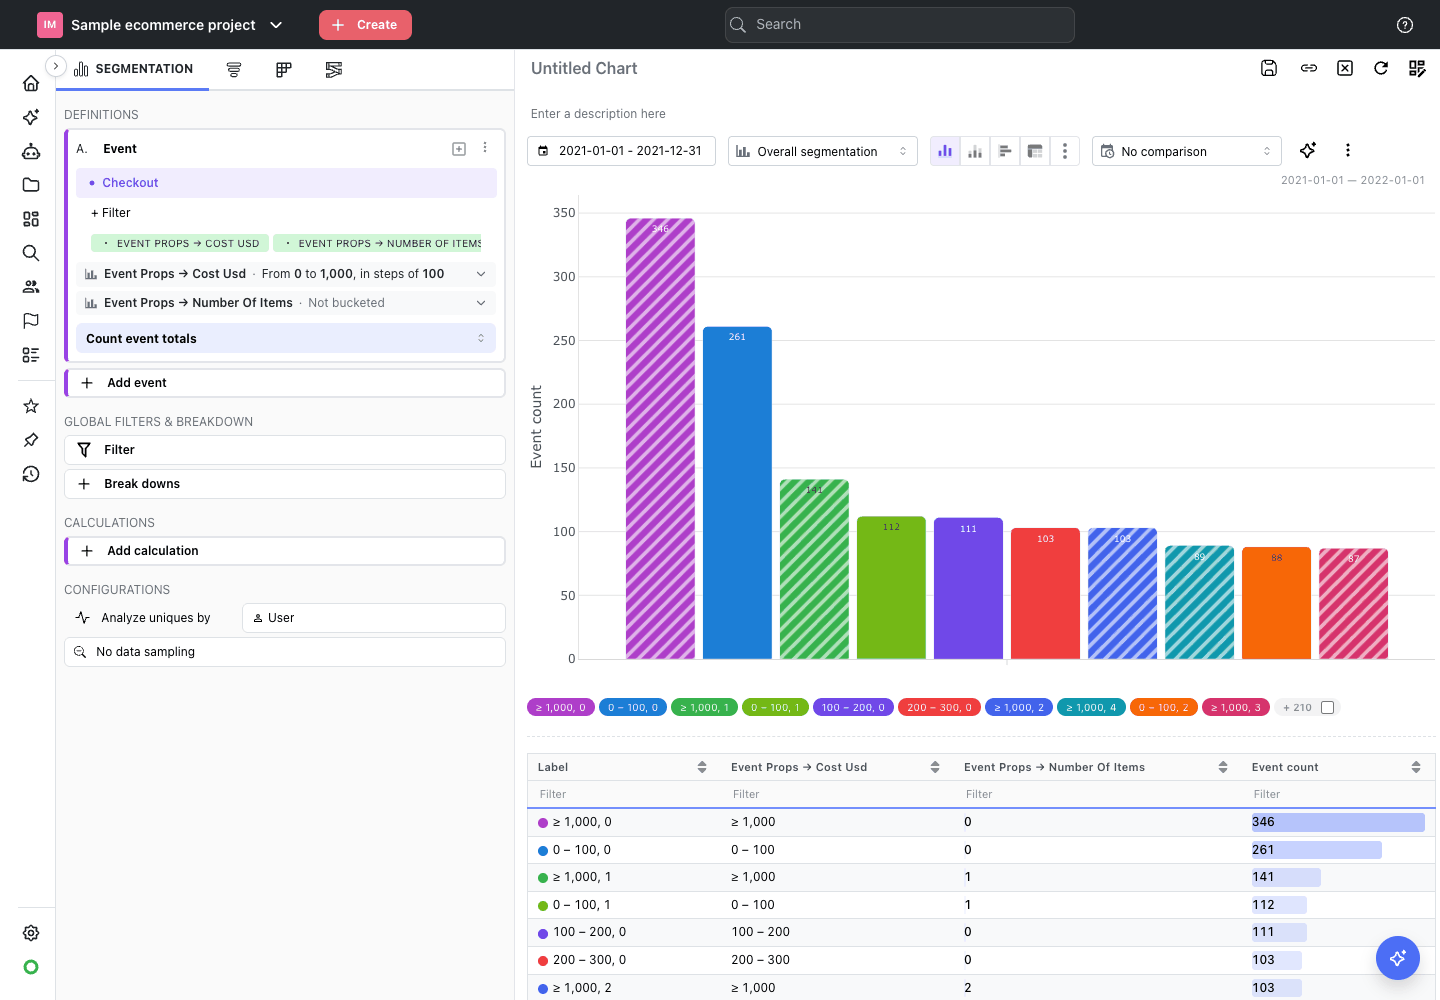Viewport: 1440px width, 1000px height.
Task: Click Add event button
Action: pyautogui.click(x=286, y=383)
